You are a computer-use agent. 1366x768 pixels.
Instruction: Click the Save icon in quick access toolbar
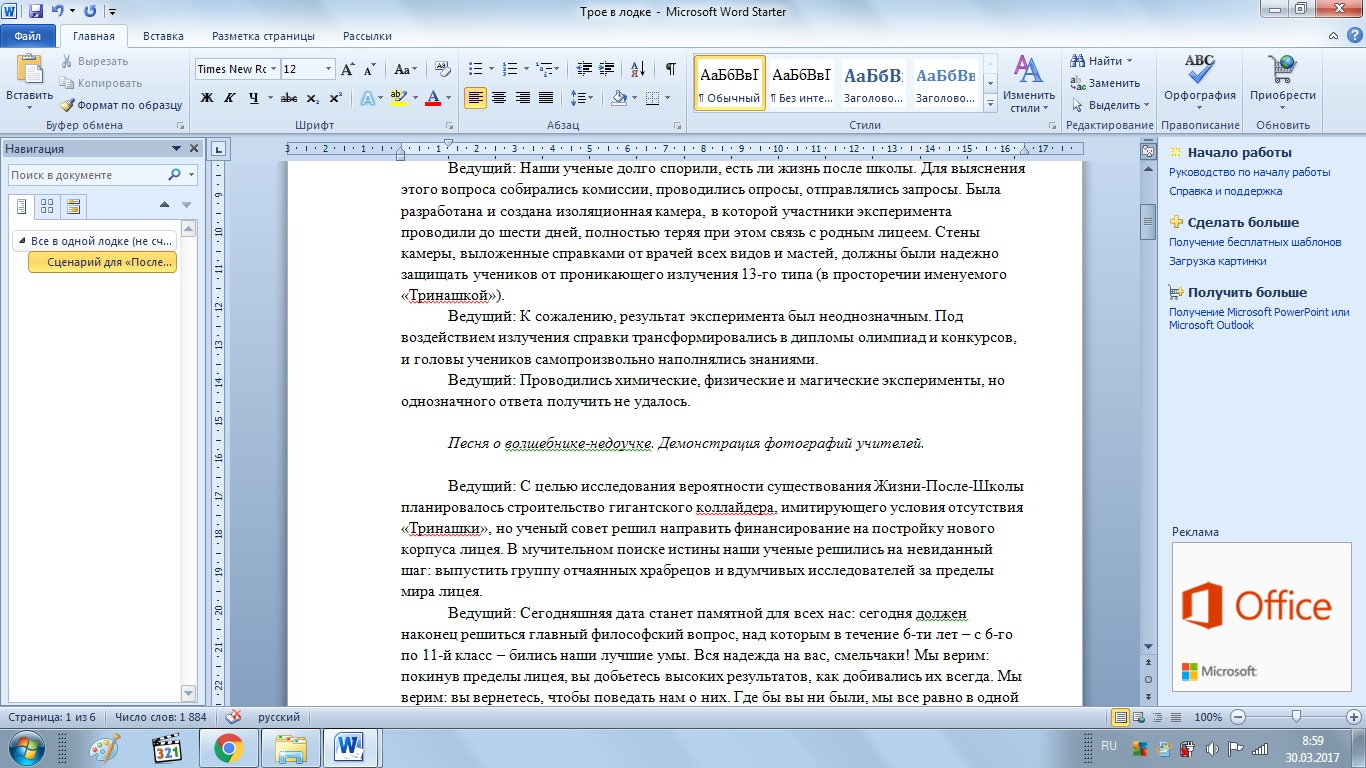tap(36, 12)
